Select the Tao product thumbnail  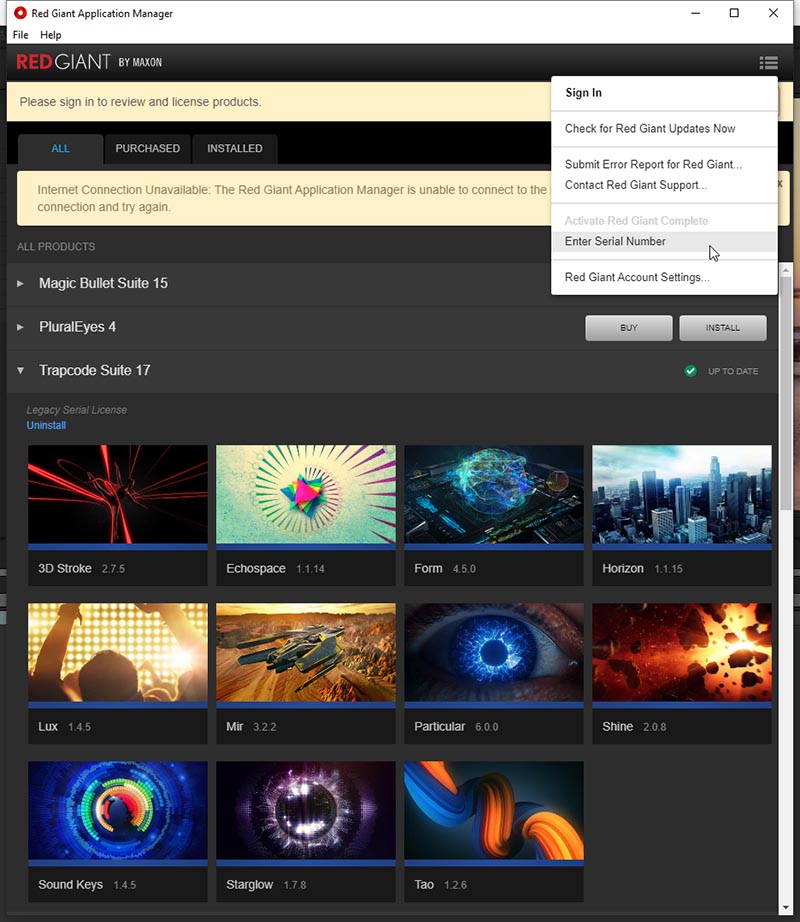[x=494, y=810]
